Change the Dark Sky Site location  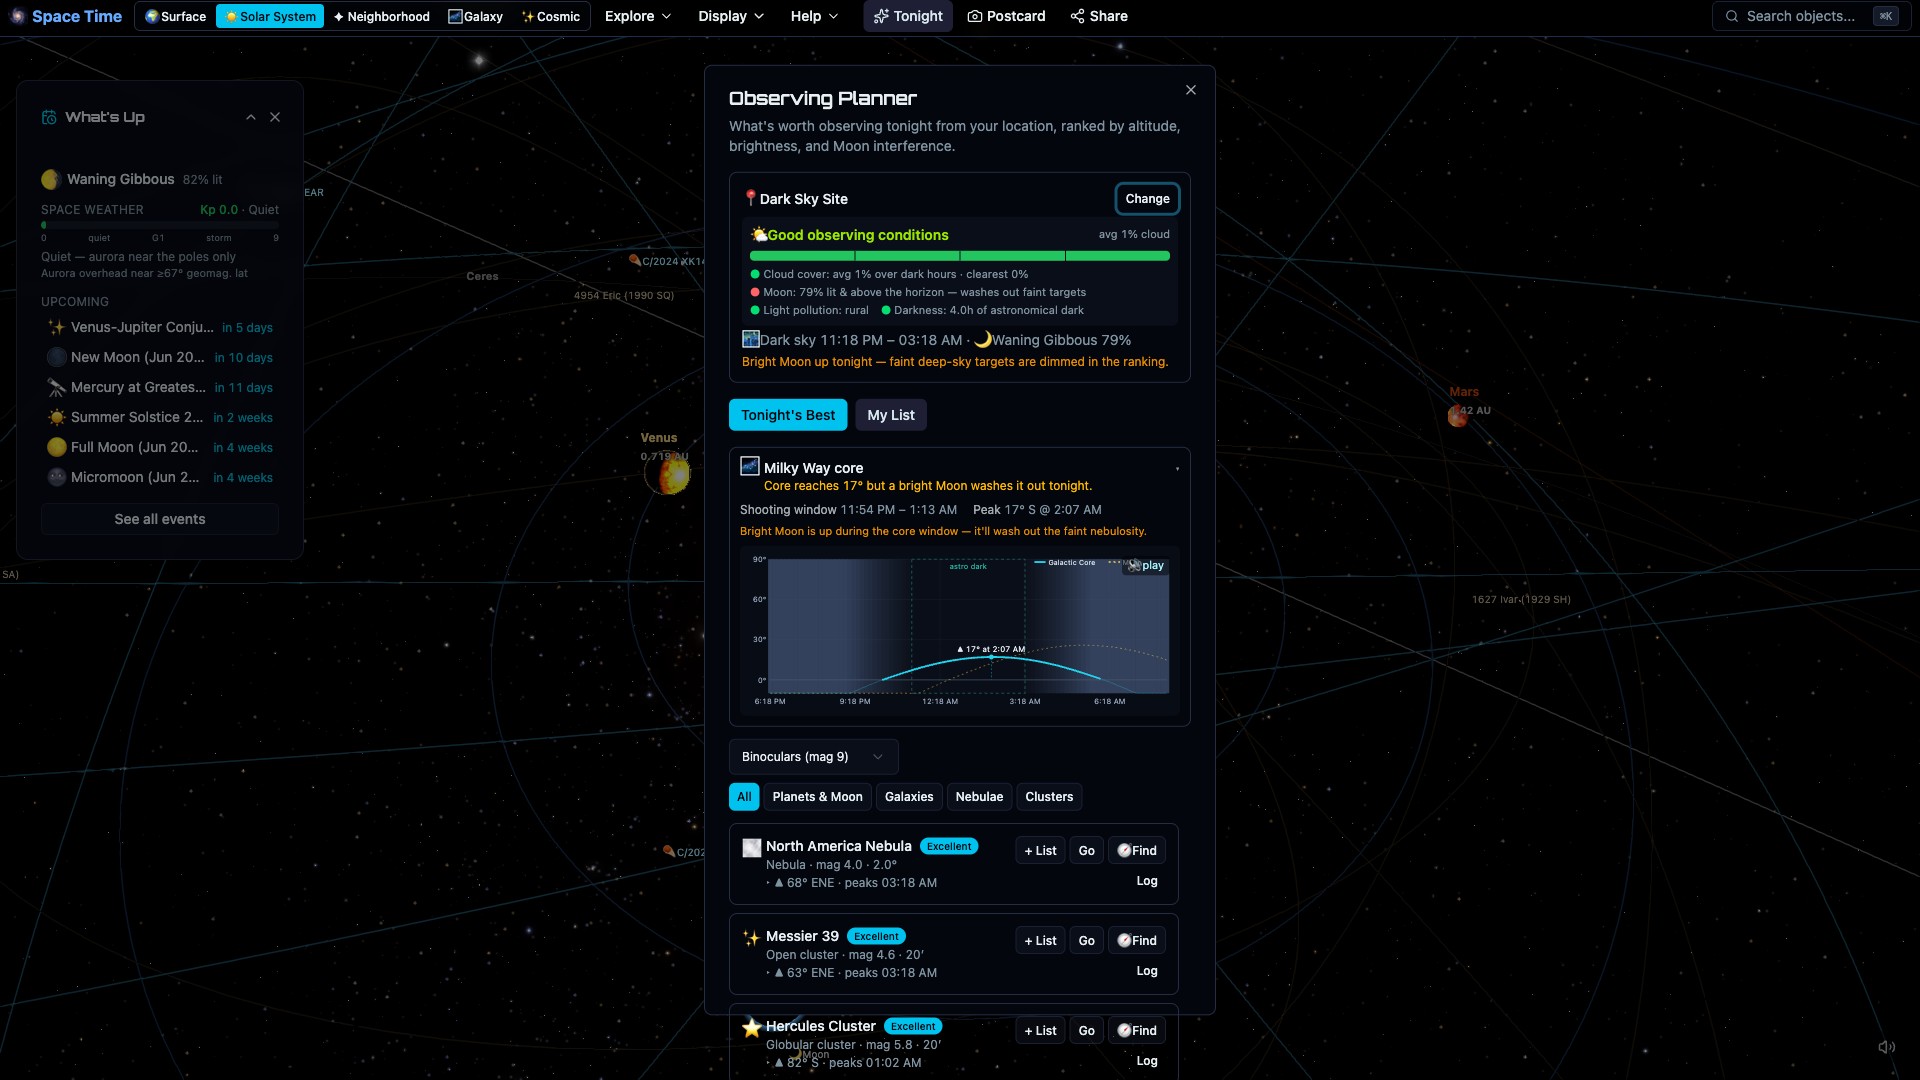coord(1147,199)
